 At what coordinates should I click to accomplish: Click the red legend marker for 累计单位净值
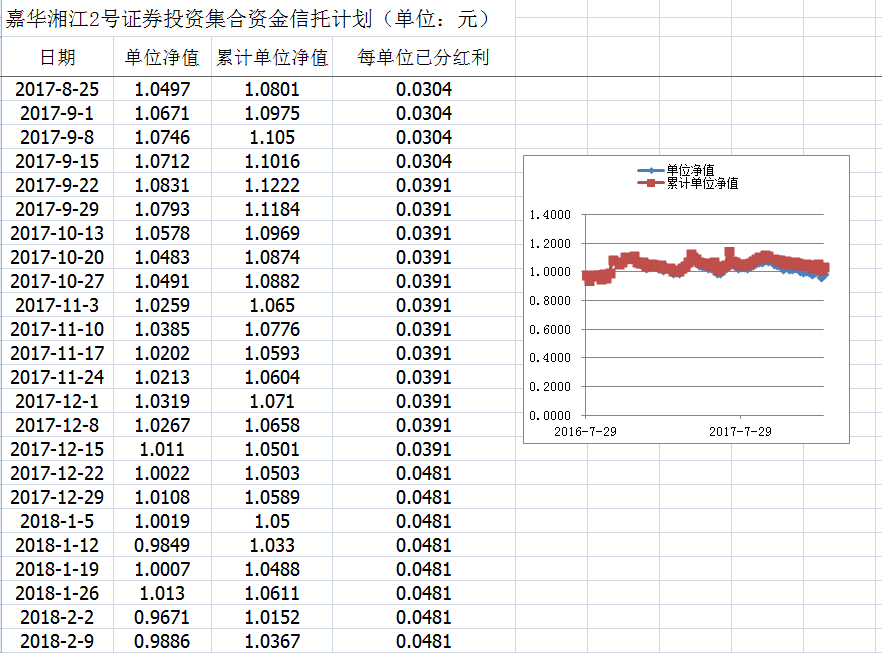(x=650, y=183)
